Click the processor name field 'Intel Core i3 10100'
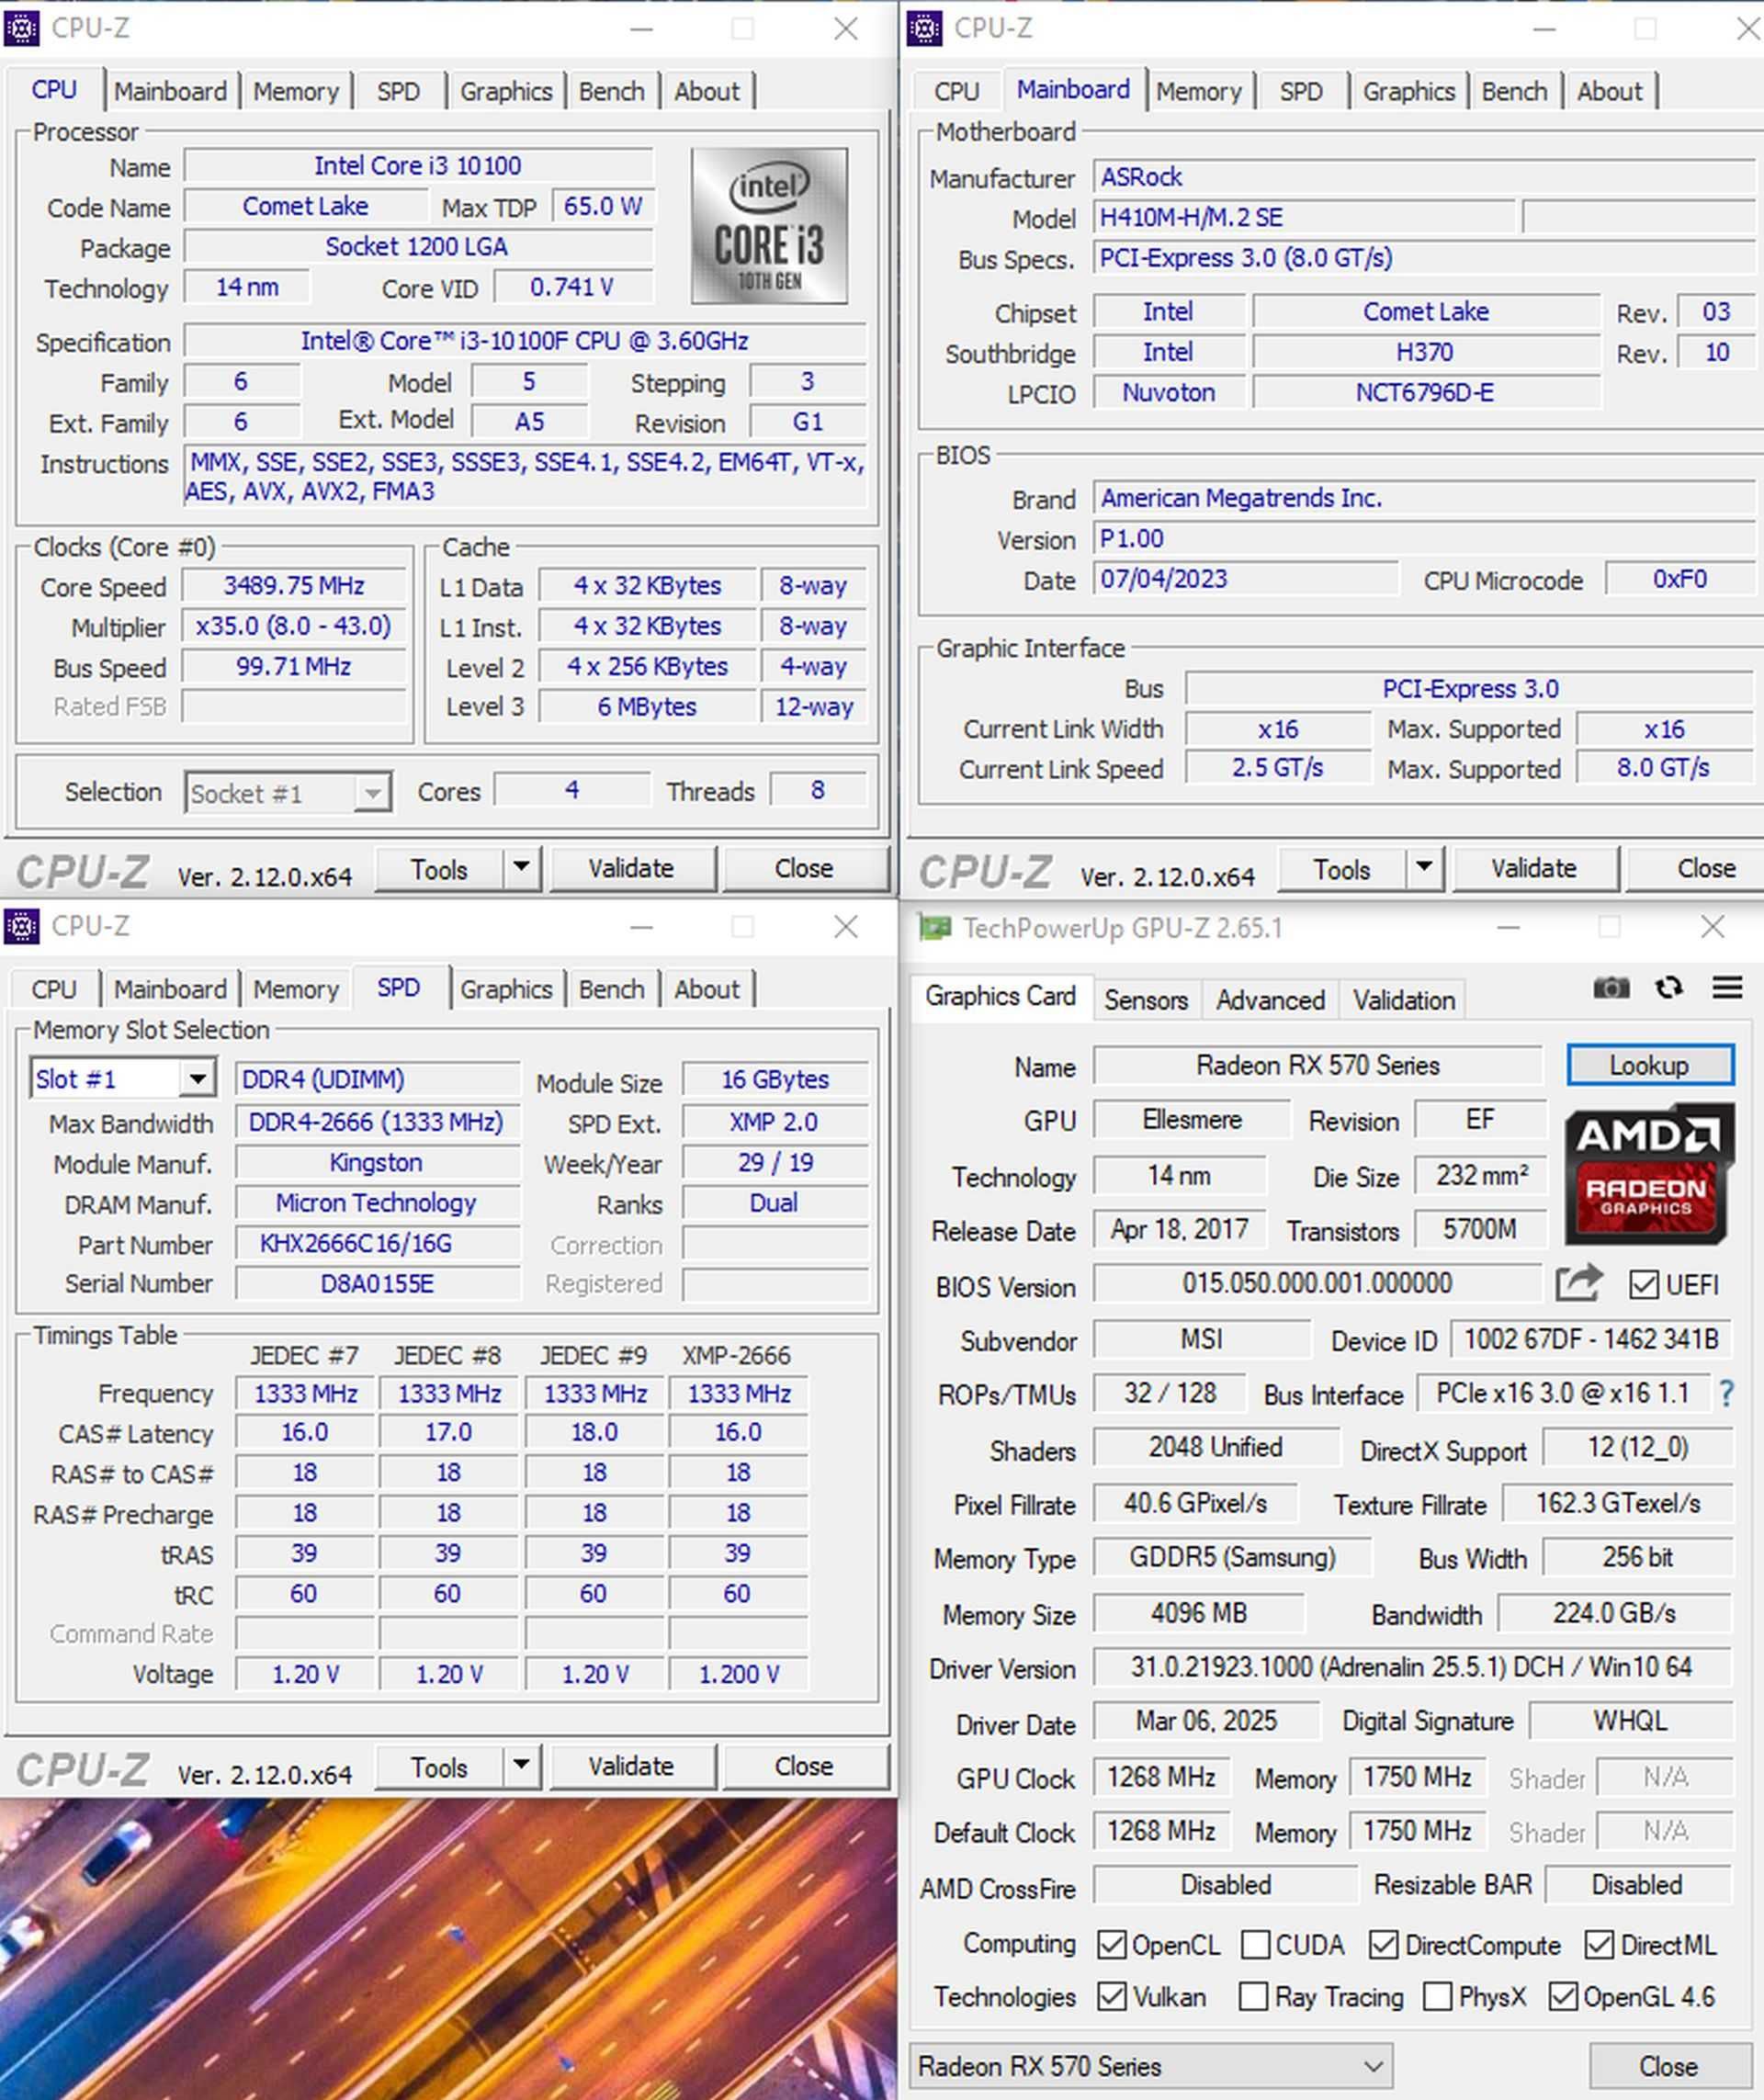 tap(418, 166)
